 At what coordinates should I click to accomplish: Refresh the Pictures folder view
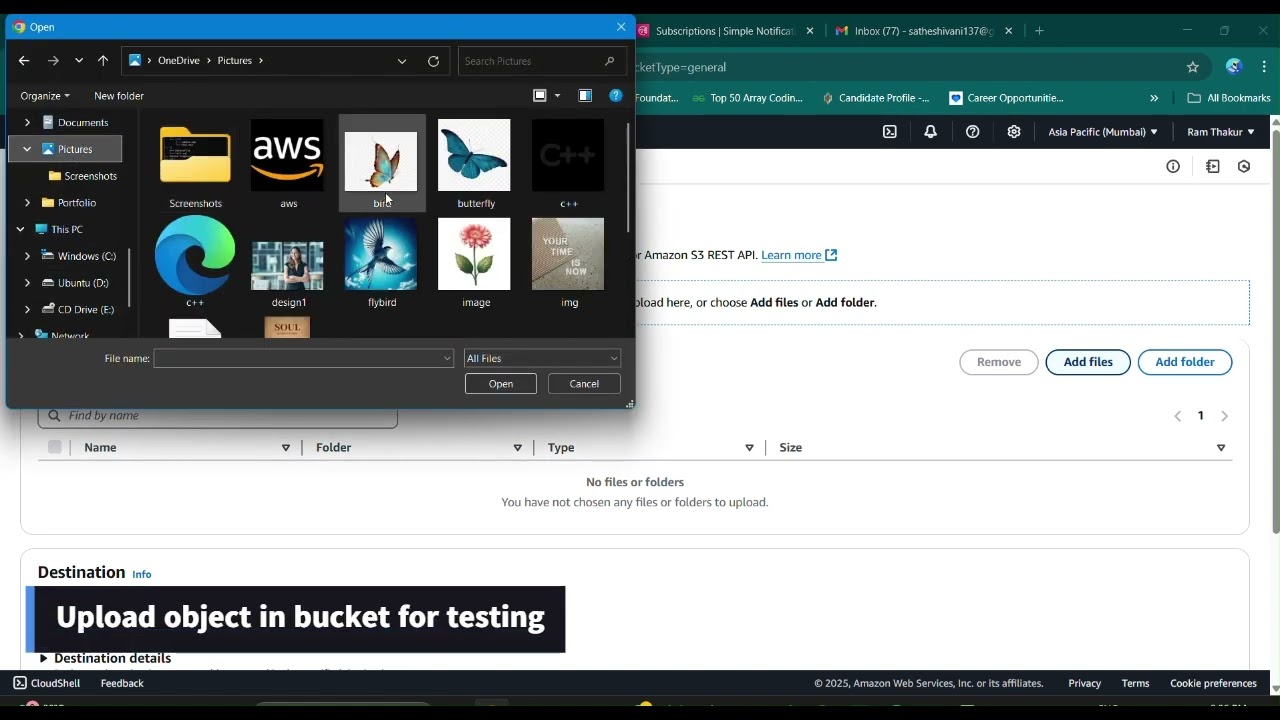coord(433,61)
